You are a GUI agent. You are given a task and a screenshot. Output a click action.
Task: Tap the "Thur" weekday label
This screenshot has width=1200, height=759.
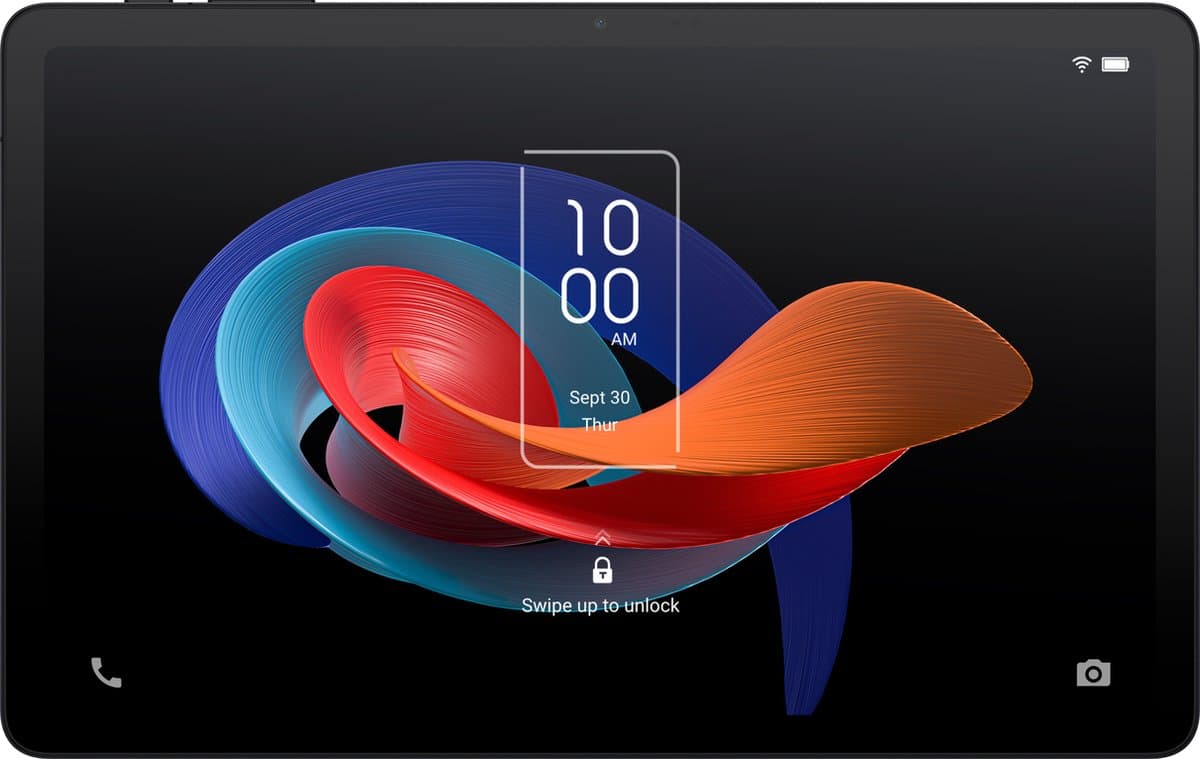pos(600,424)
